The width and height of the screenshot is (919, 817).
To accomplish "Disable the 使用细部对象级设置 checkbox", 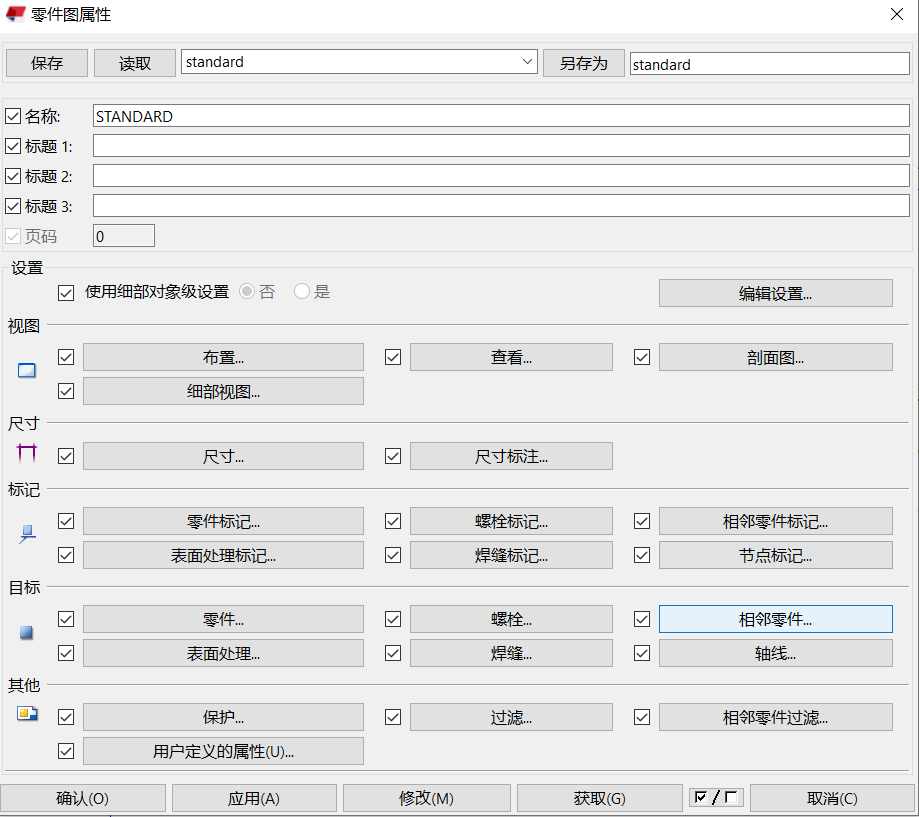I will click(67, 293).
